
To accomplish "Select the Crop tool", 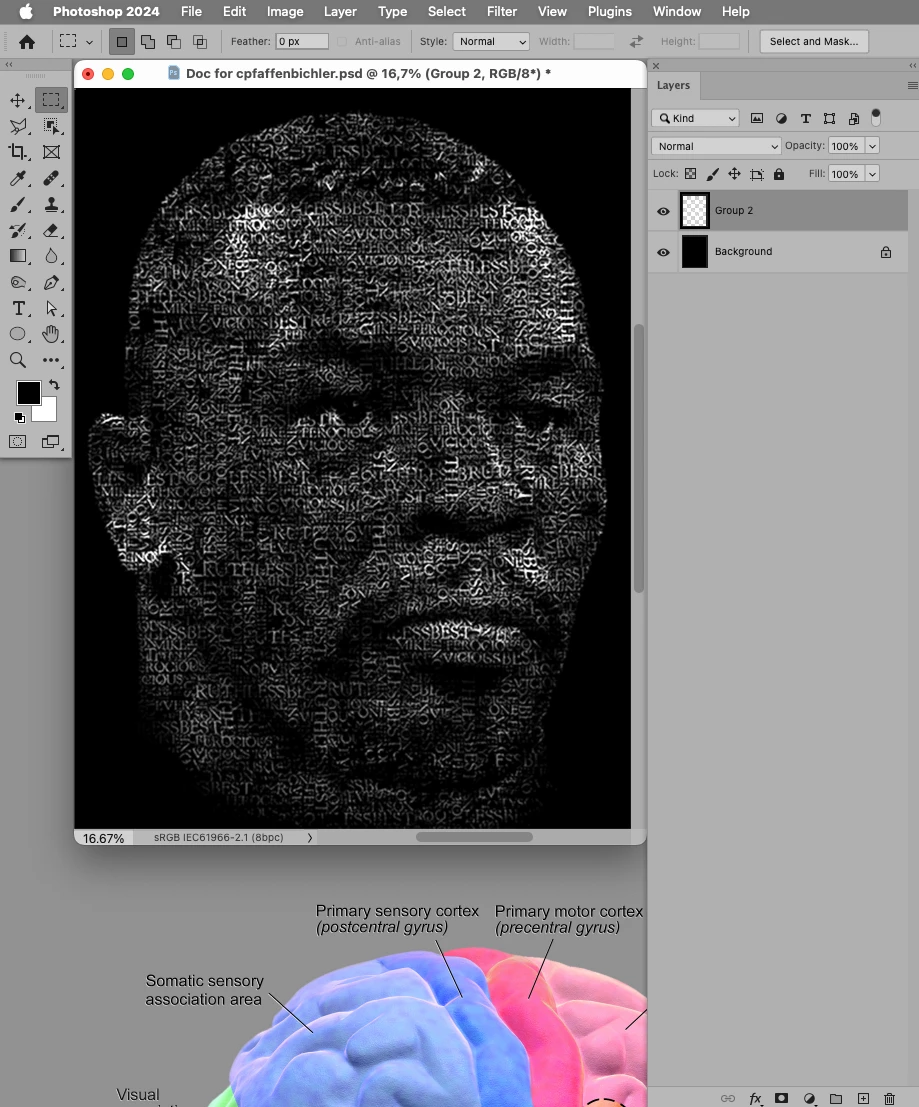I will click(18, 152).
